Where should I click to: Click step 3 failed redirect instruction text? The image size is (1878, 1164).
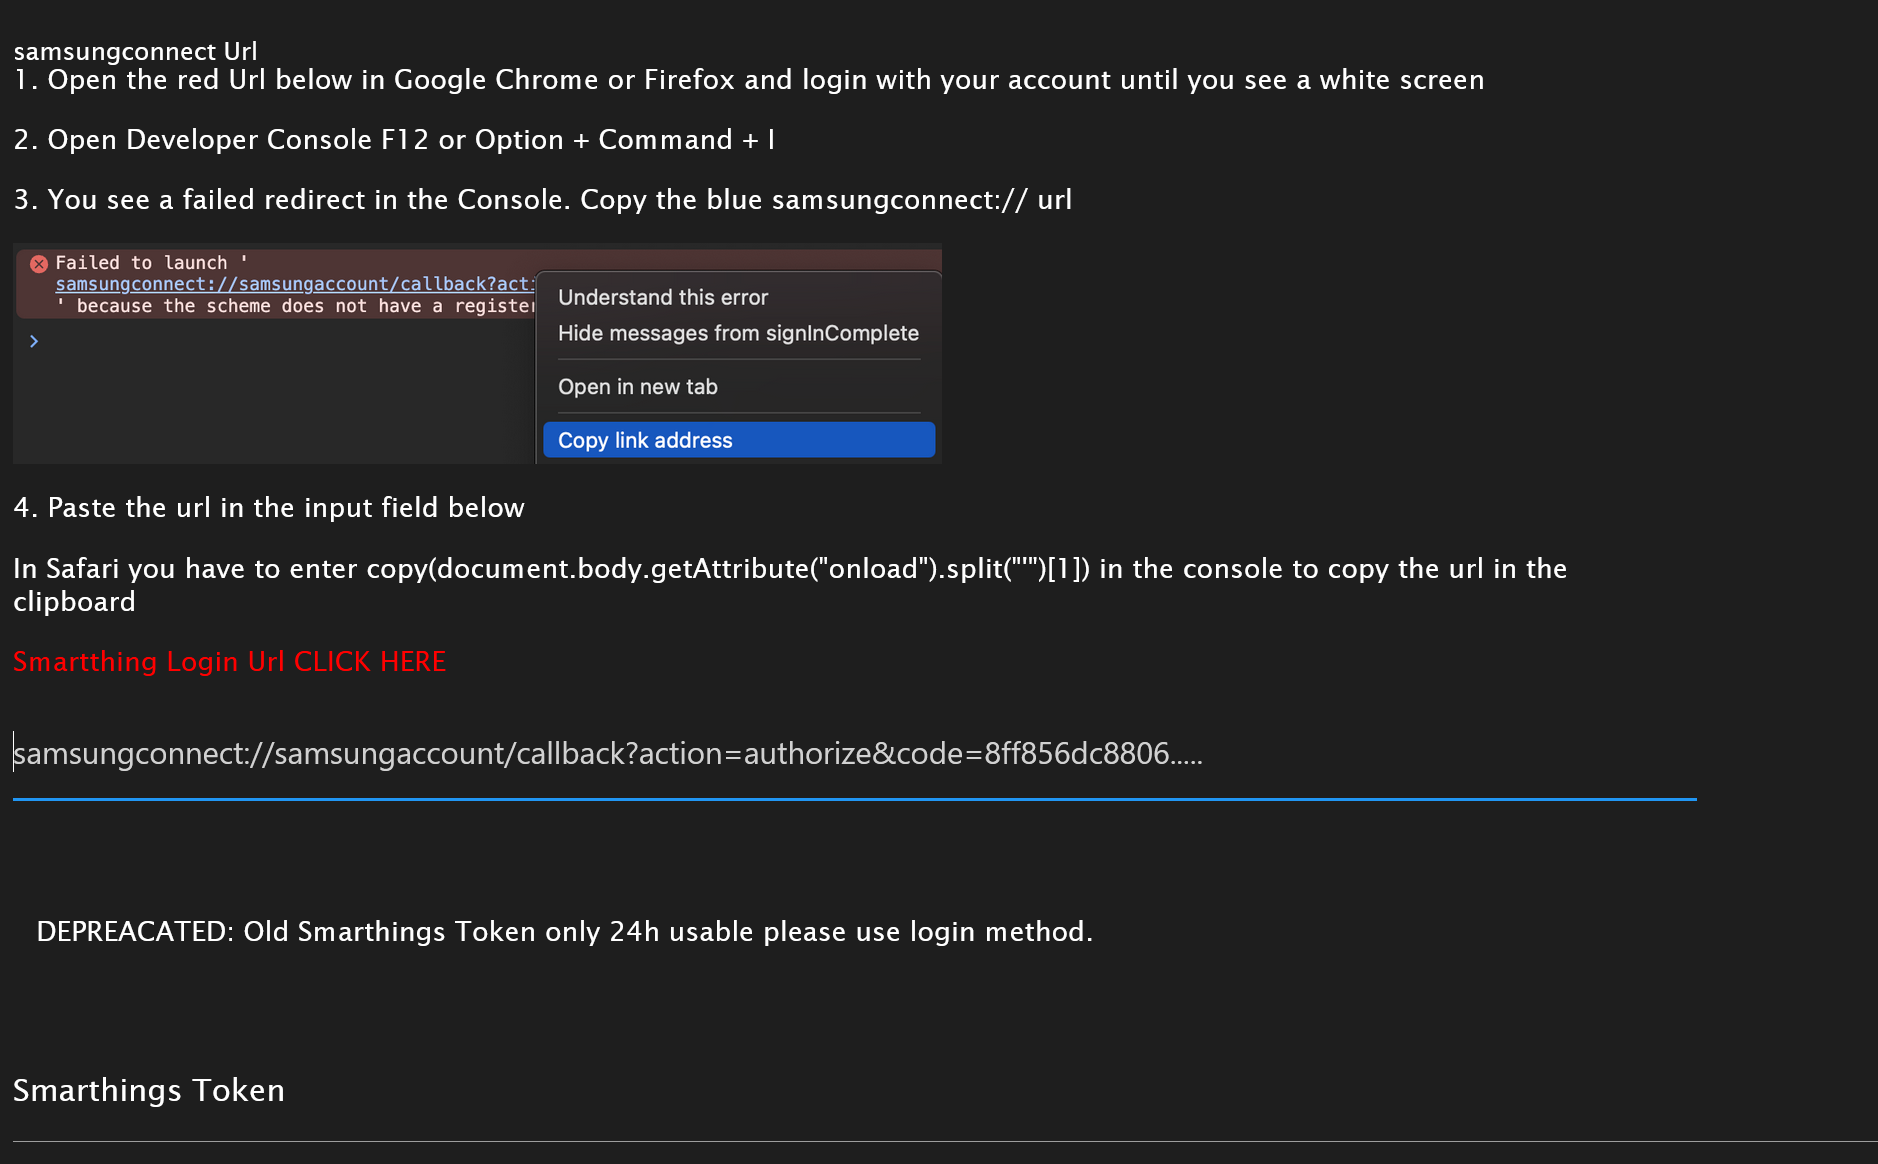542,200
